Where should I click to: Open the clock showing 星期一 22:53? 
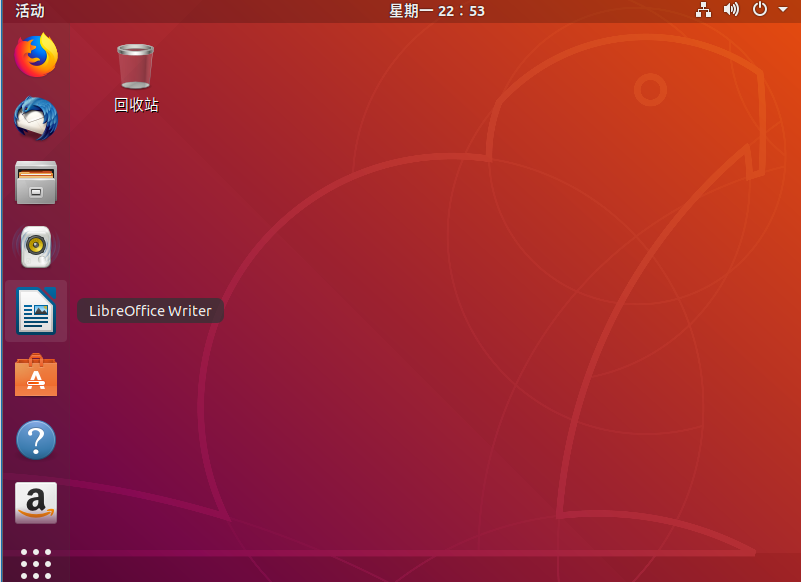(437, 11)
